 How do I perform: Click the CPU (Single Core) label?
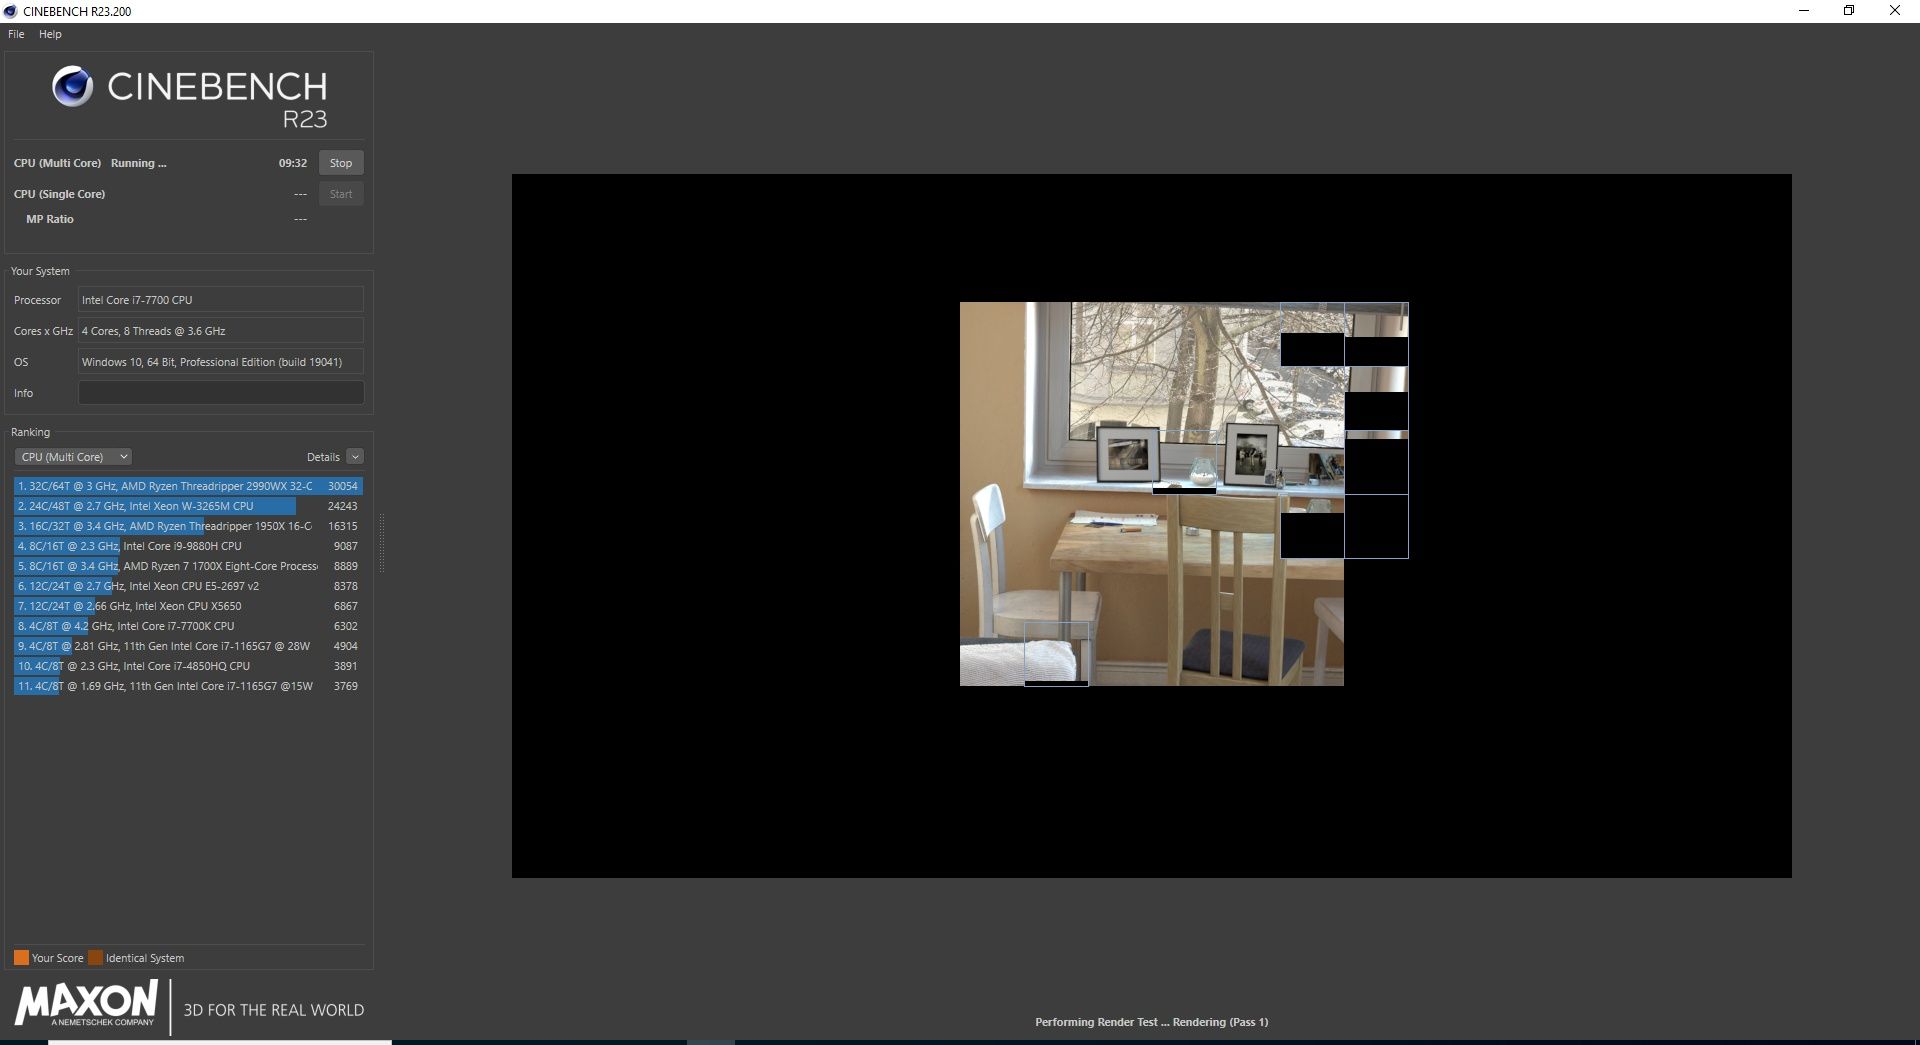tap(59, 194)
